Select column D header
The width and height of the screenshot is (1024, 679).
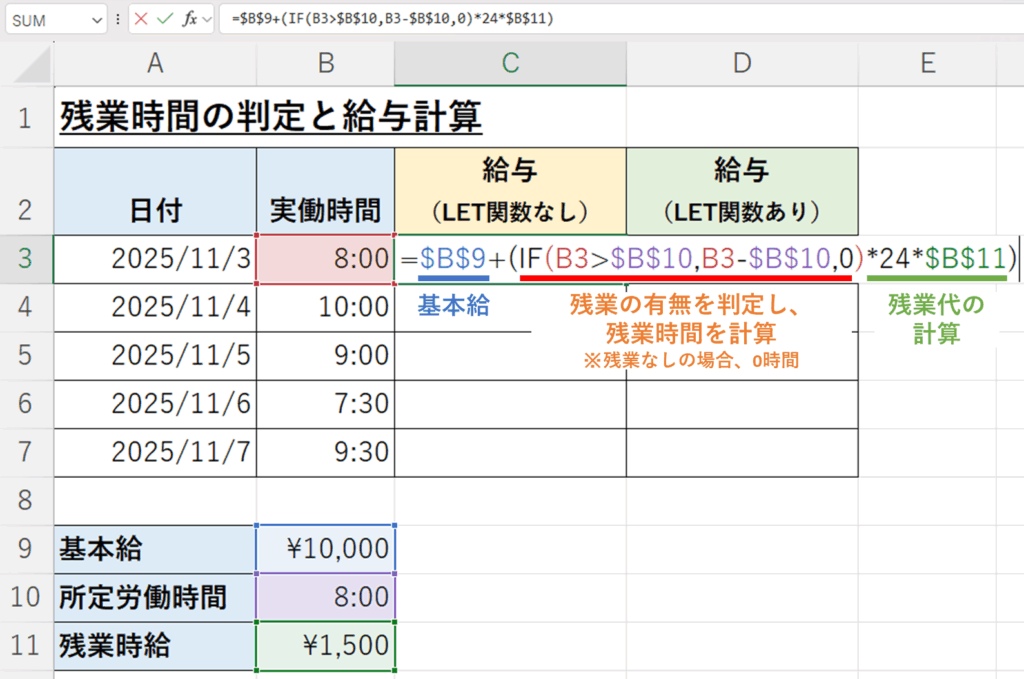pyautogui.click(x=741, y=63)
